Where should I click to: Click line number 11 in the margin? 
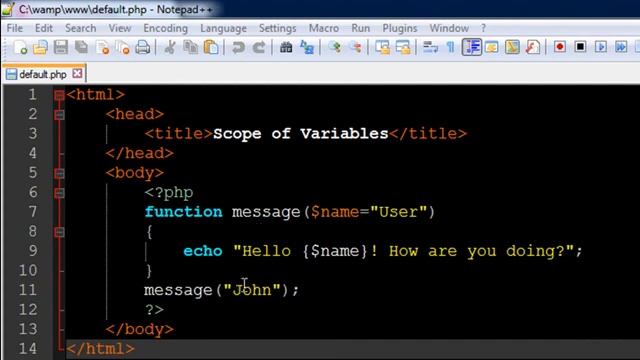[x=28, y=290]
